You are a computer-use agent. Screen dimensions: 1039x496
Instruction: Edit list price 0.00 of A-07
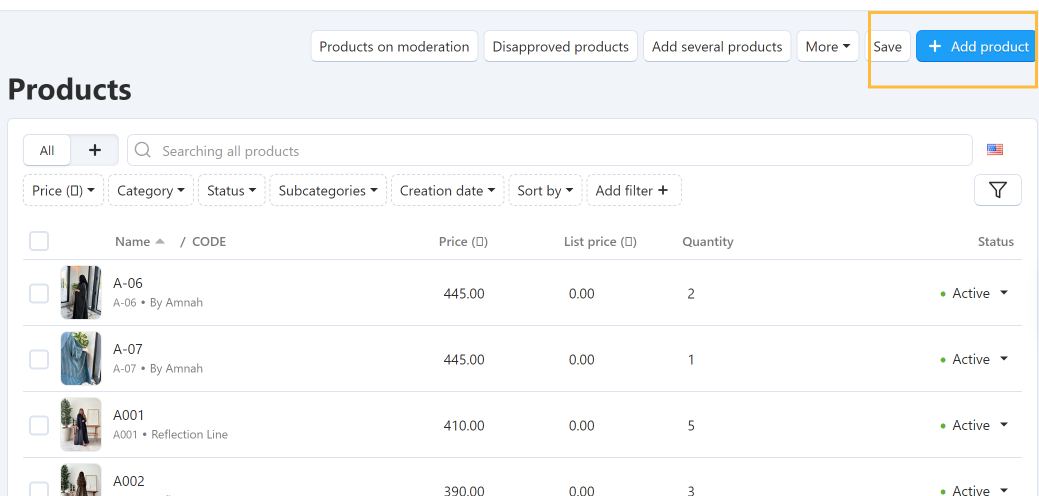(x=582, y=360)
